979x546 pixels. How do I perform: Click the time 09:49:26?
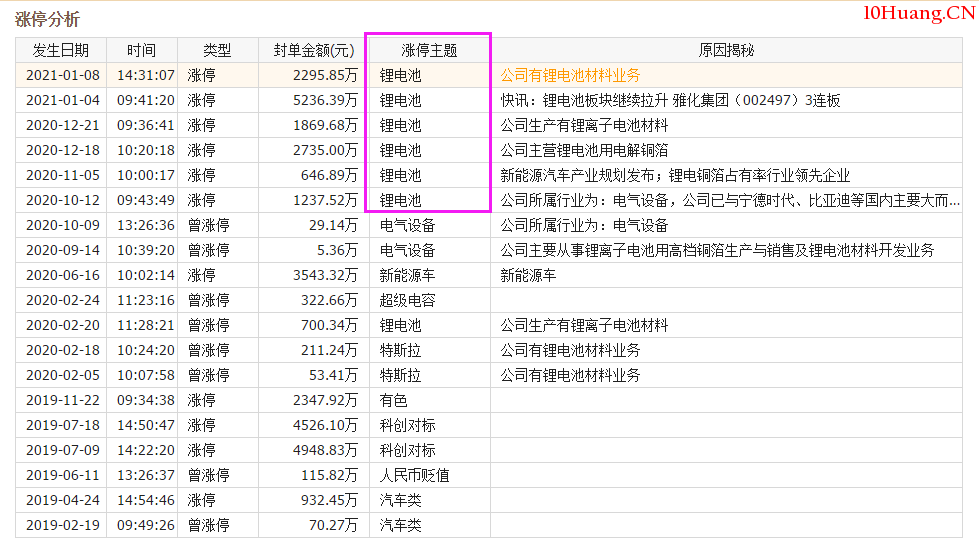point(145,525)
